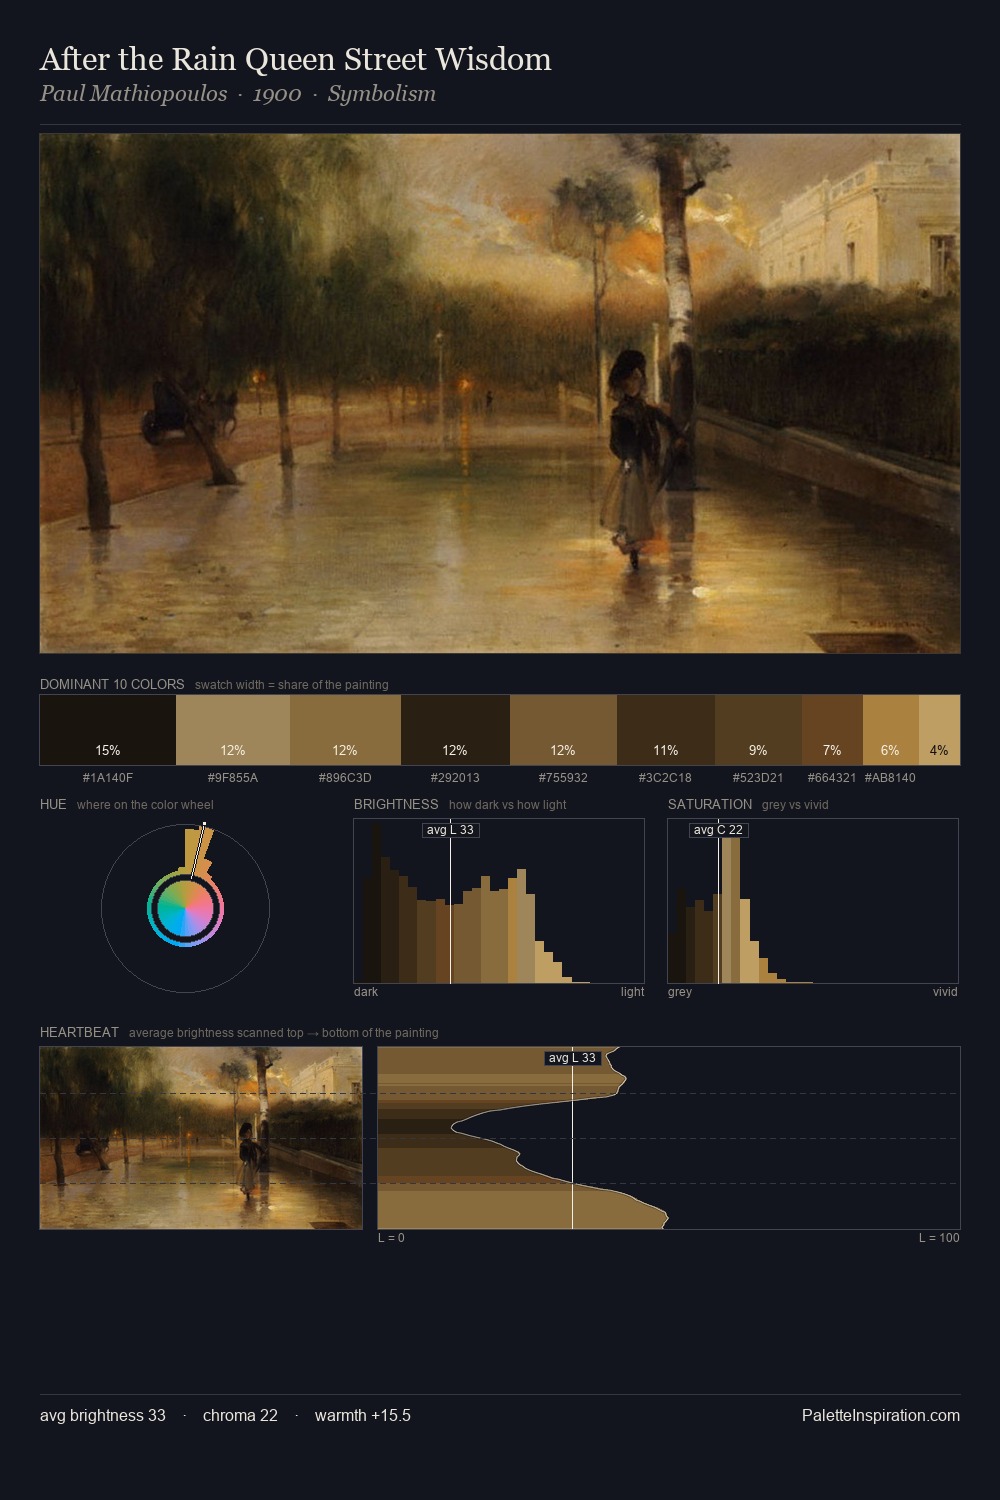Pick the 7% color swatch
The height and width of the screenshot is (1500, 1000).
(832, 730)
